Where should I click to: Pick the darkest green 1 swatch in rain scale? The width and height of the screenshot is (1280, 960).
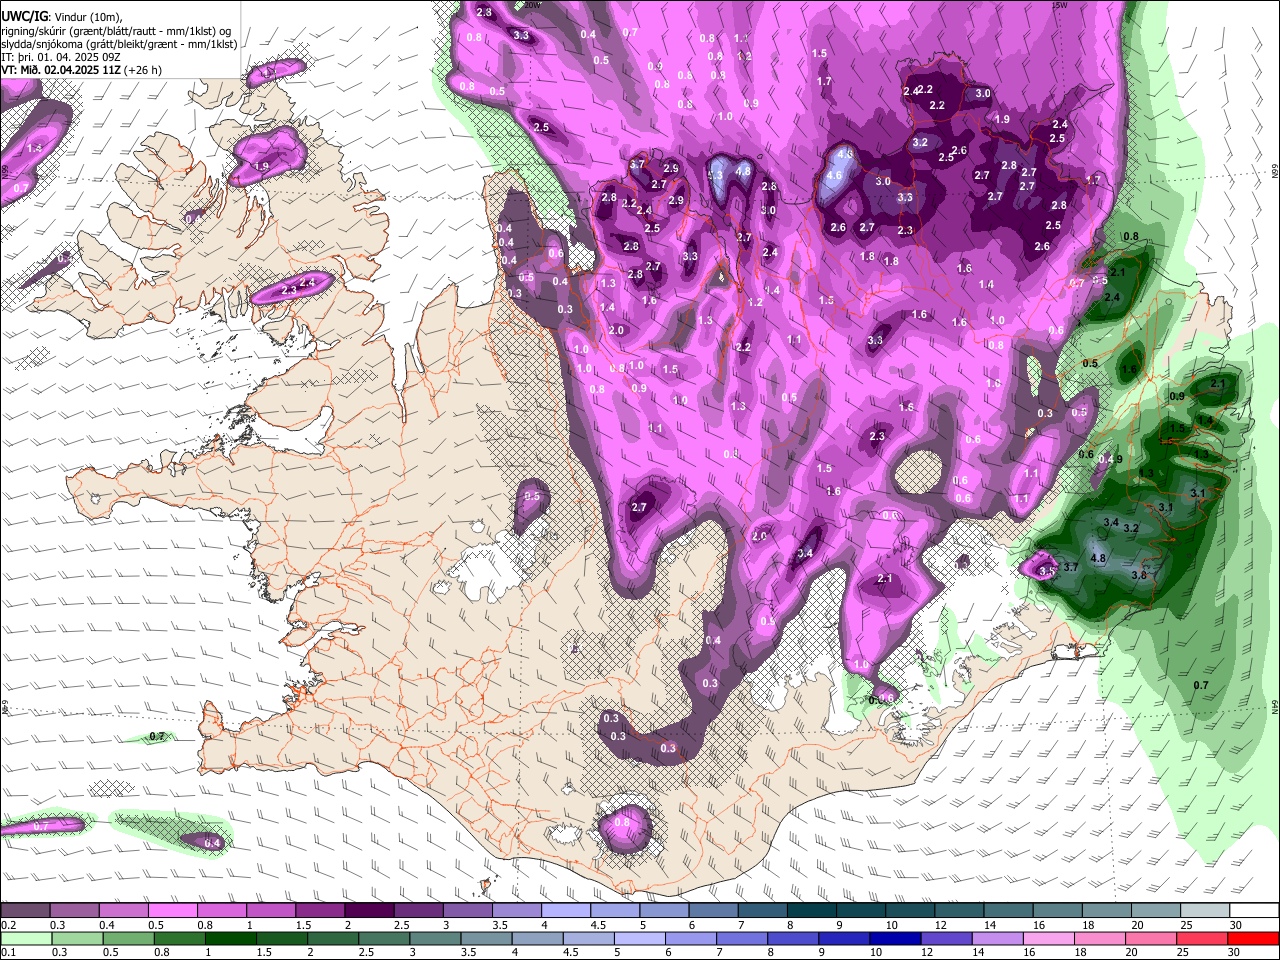click(230, 939)
